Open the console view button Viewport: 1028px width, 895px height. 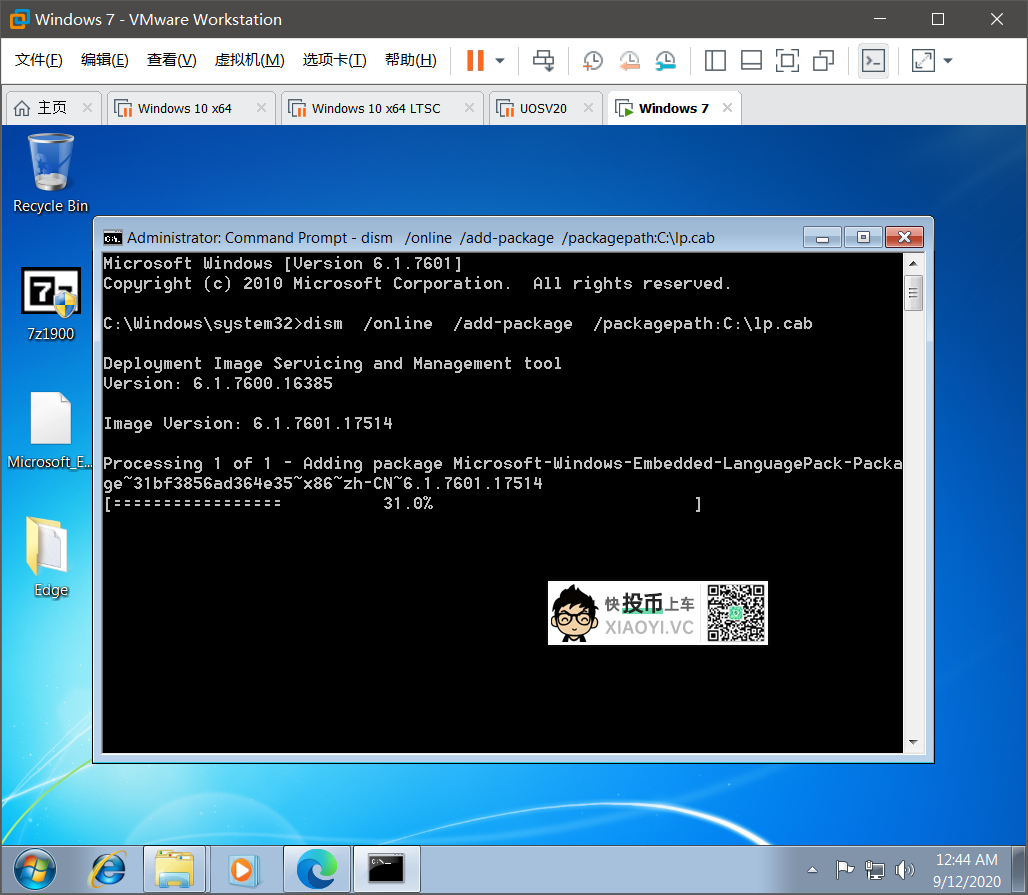click(x=873, y=61)
